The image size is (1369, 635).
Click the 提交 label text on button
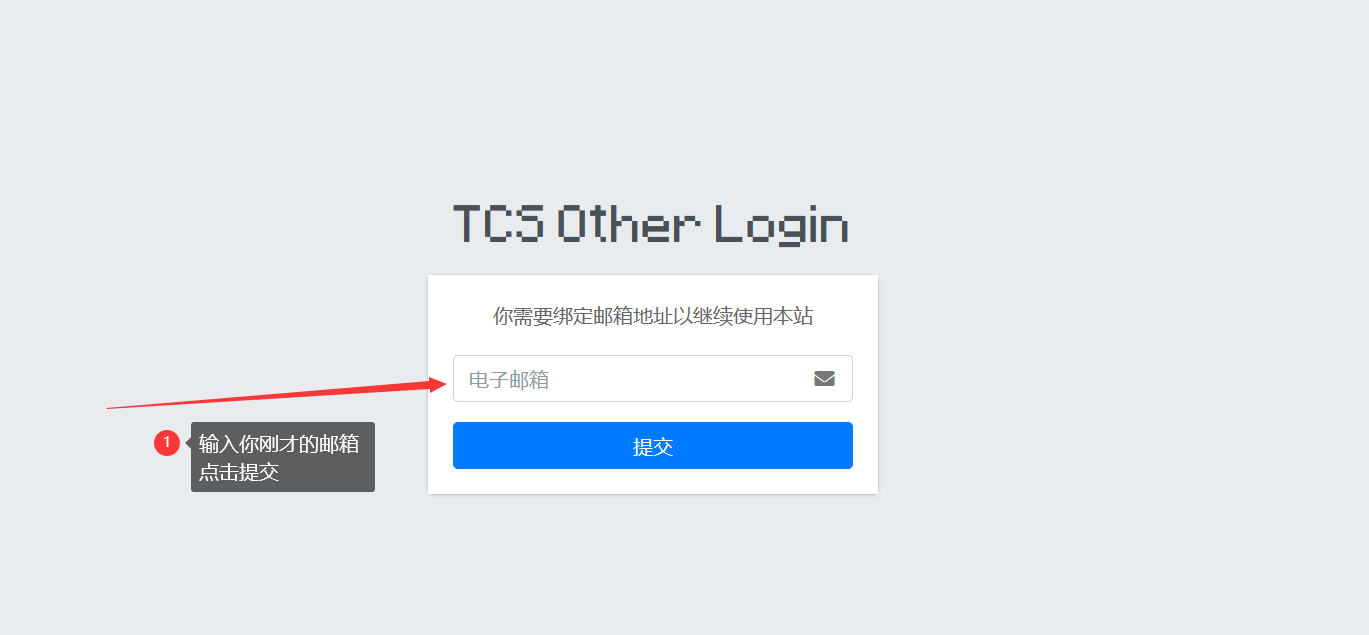point(653,447)
